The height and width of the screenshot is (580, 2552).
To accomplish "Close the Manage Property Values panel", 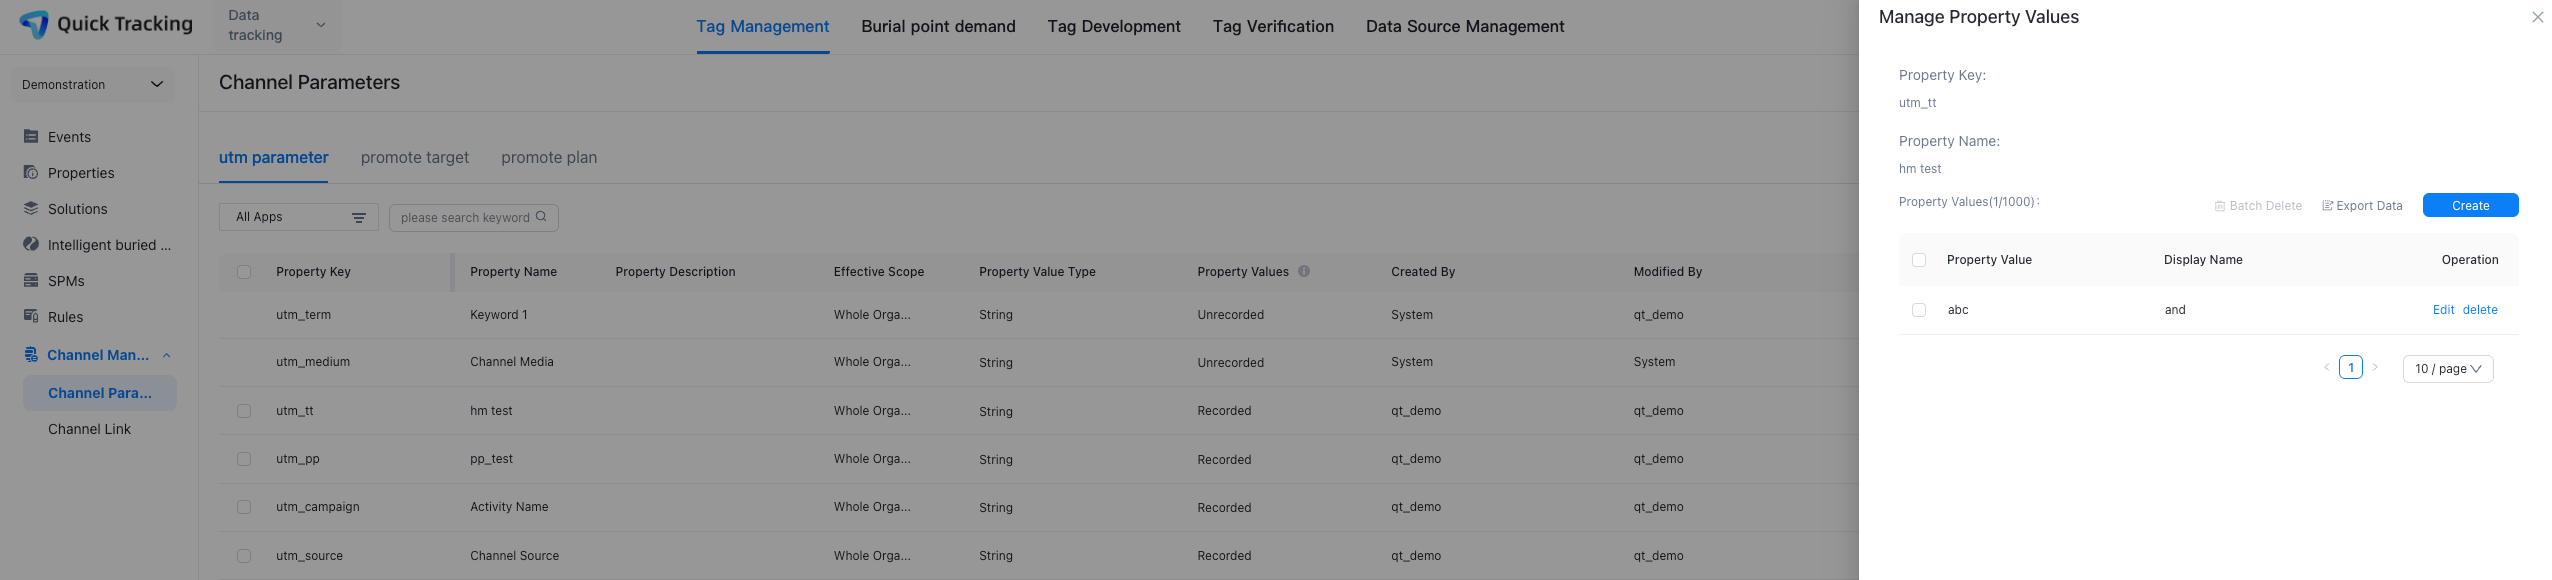I will (x=2537, y=17).
